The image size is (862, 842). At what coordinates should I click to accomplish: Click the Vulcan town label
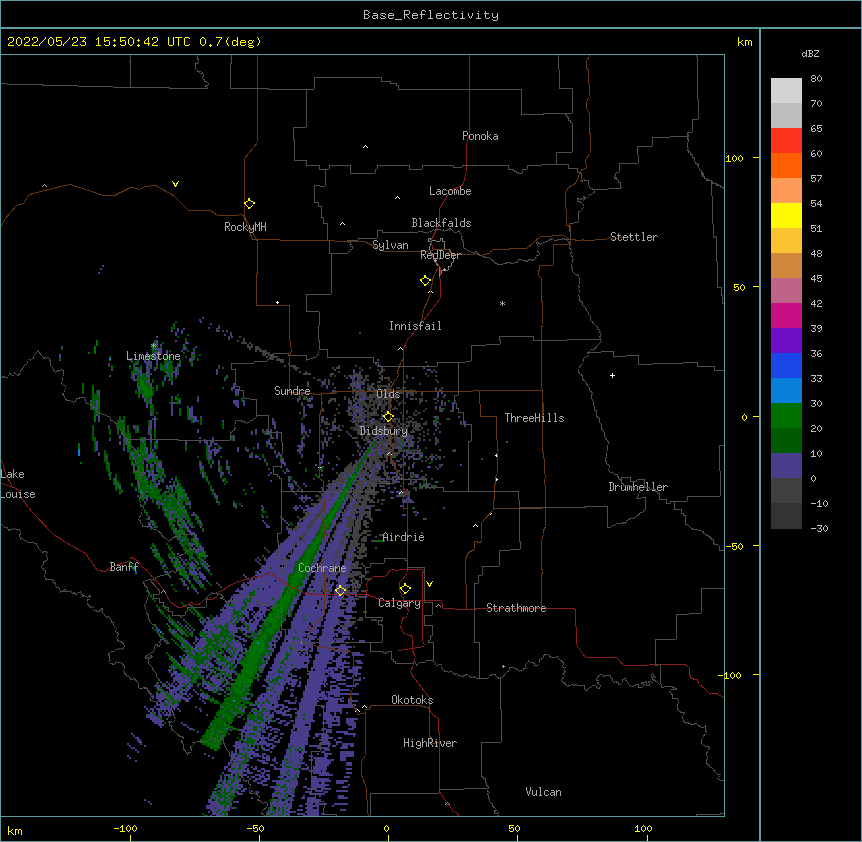pos(543,792)
